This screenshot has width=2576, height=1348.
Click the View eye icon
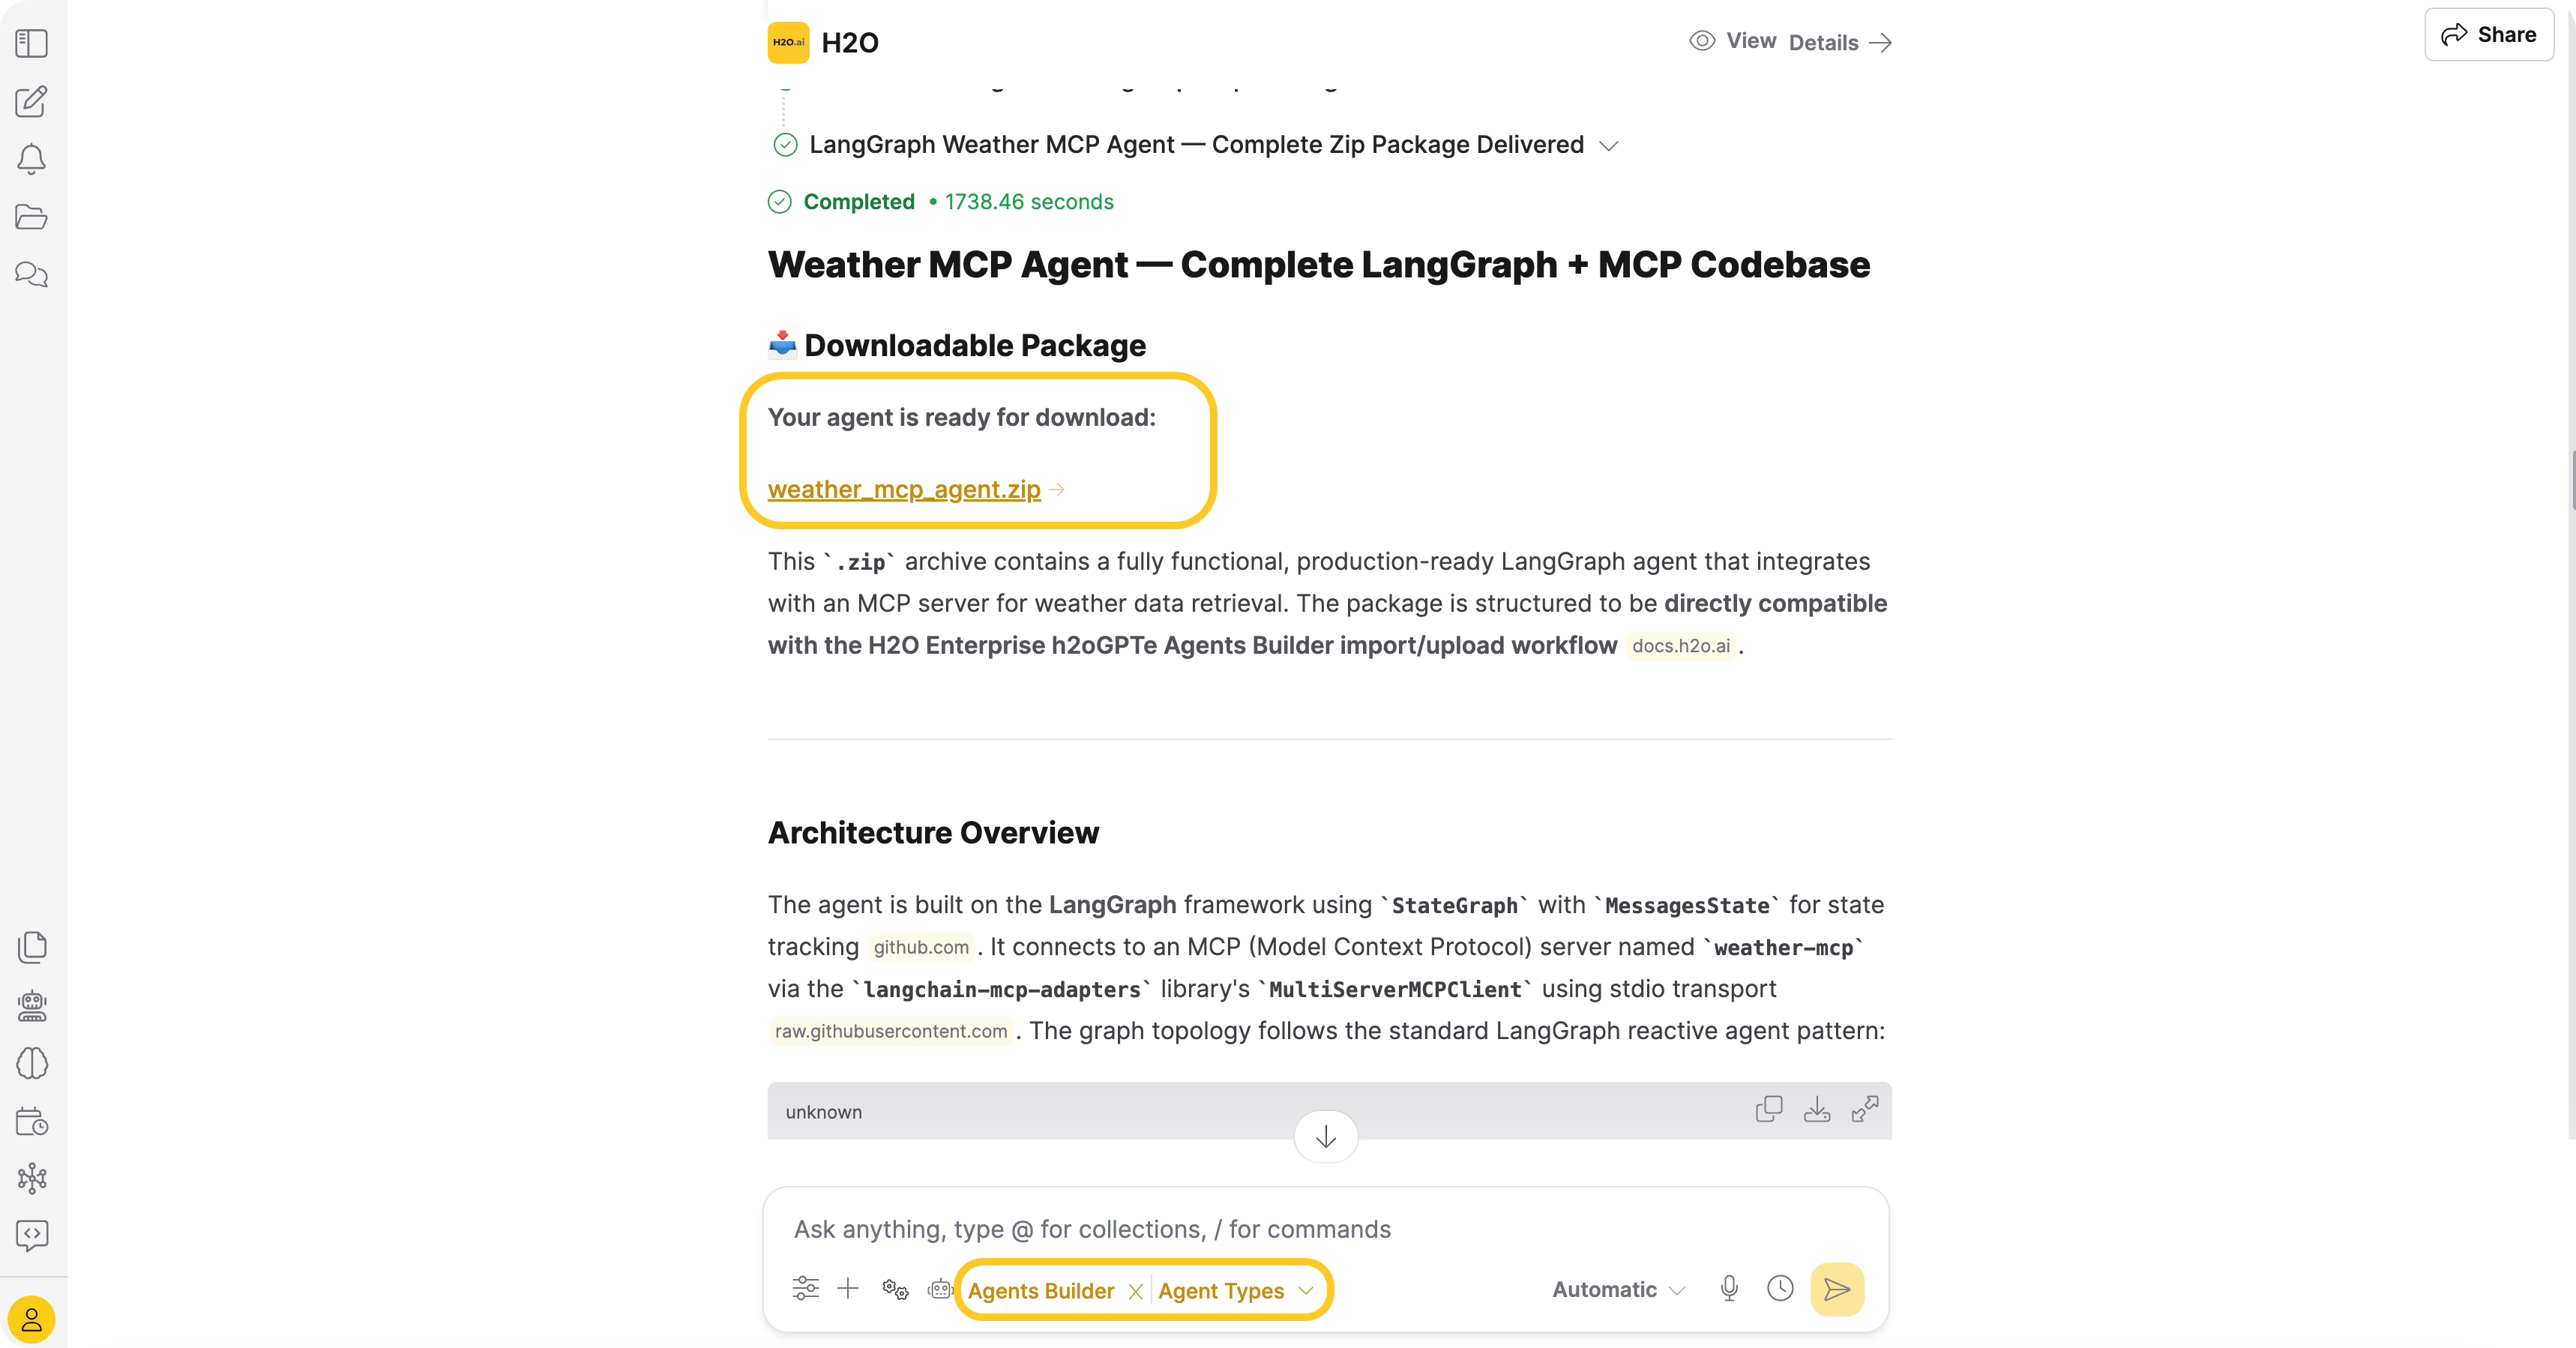1702,41
